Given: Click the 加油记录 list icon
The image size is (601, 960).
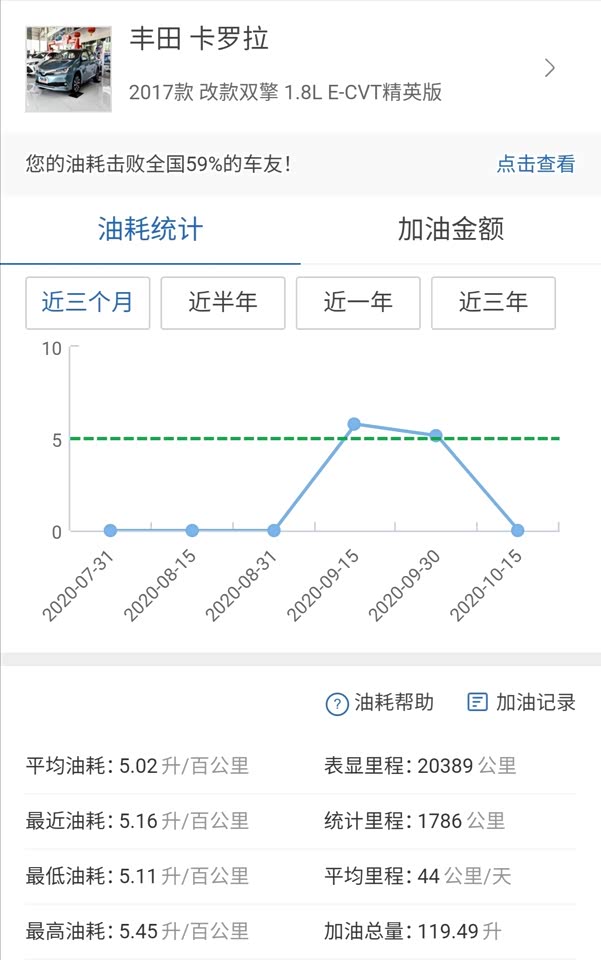Looking at the screenshot, I should [478, 702].
